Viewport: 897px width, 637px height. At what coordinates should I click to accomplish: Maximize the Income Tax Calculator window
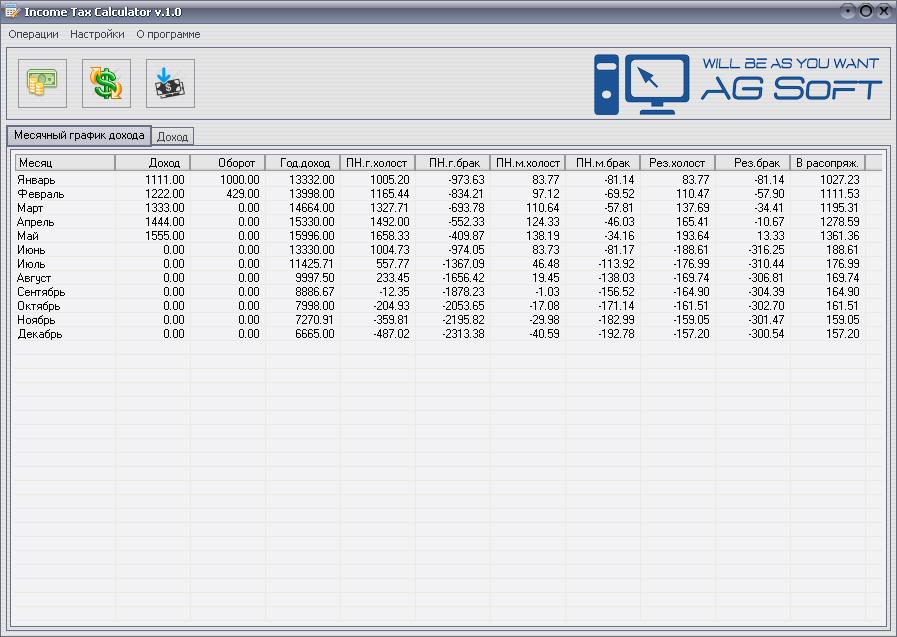(866, 11)
